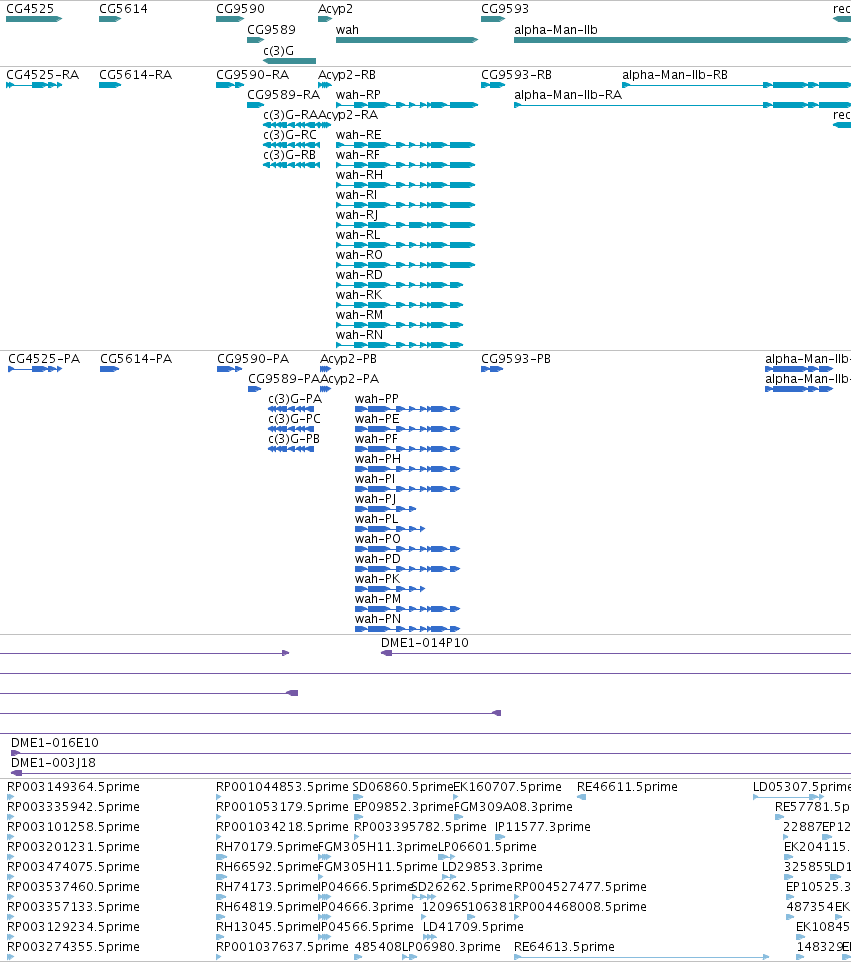Click the wah-PH protein label

[x=378, y=459]
